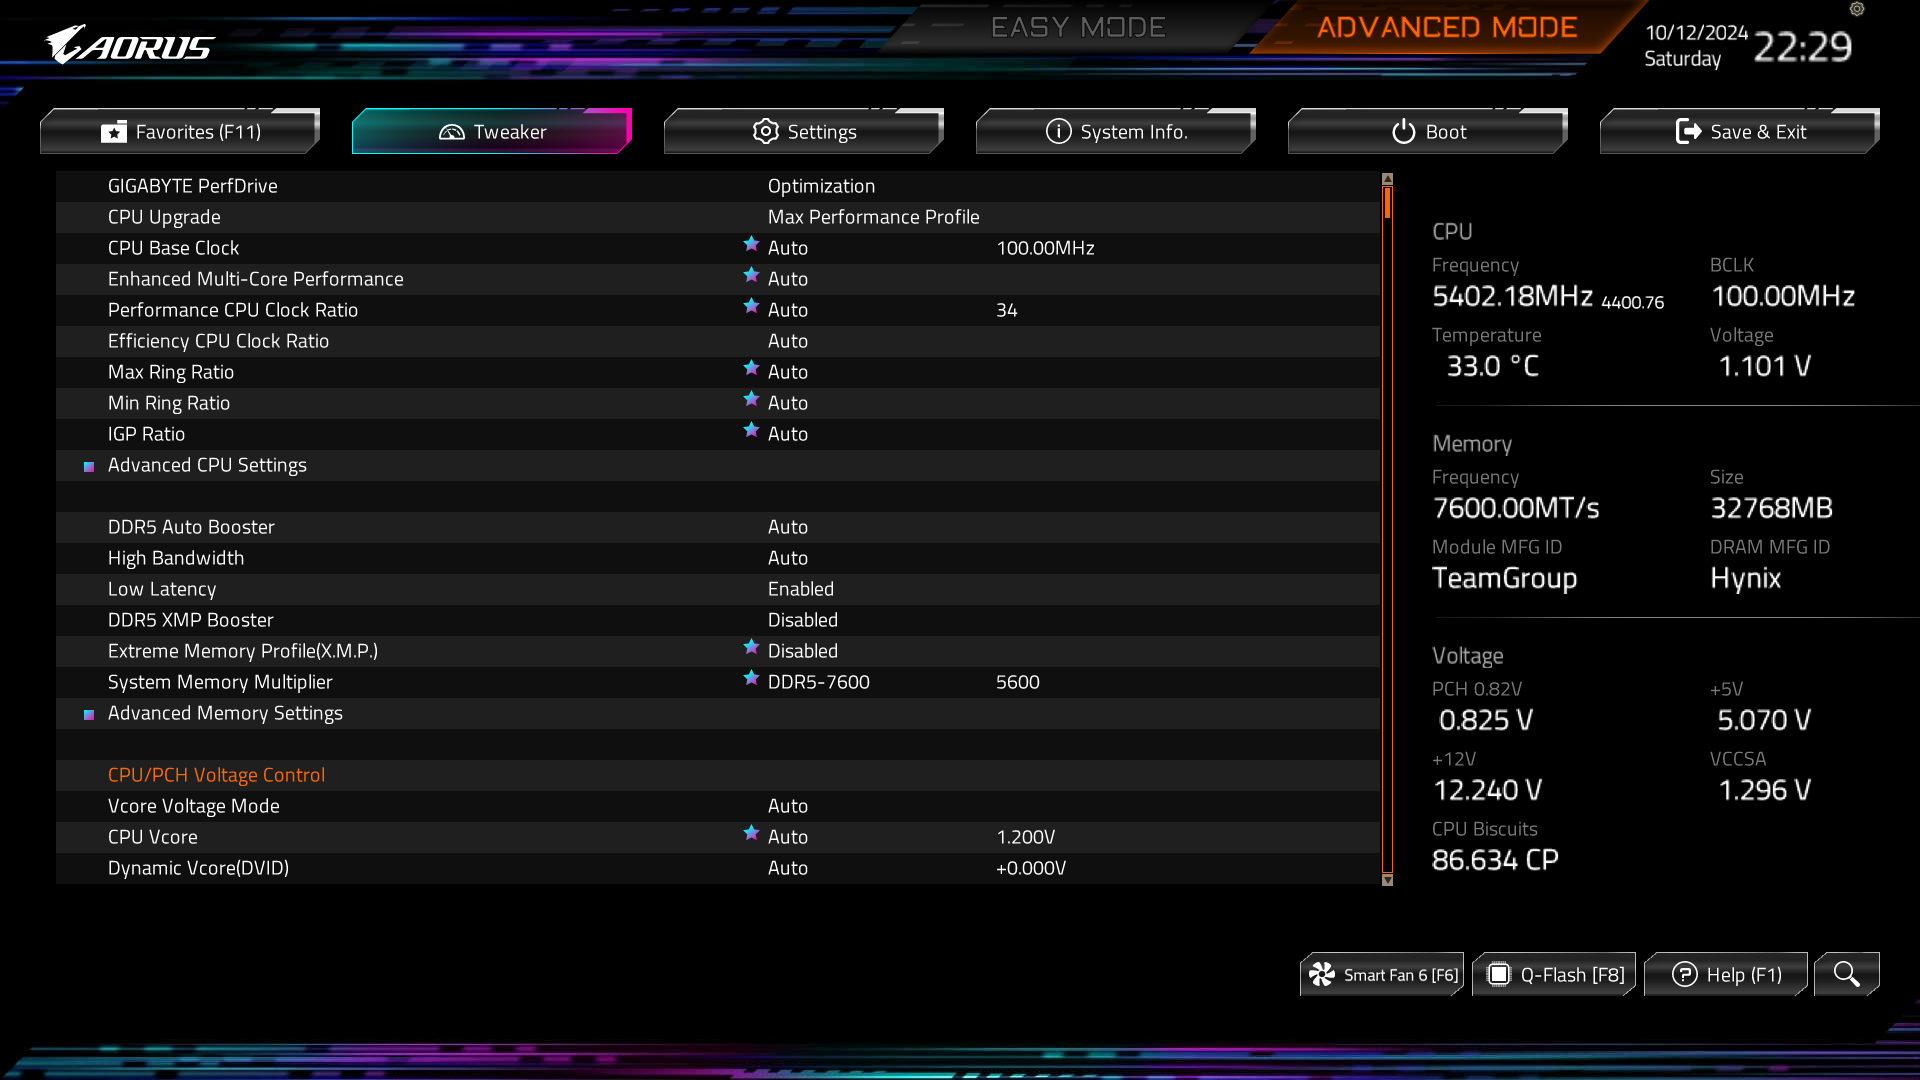
Task: Open Save & Exit menu
Action: click(x=1740, y=132)
